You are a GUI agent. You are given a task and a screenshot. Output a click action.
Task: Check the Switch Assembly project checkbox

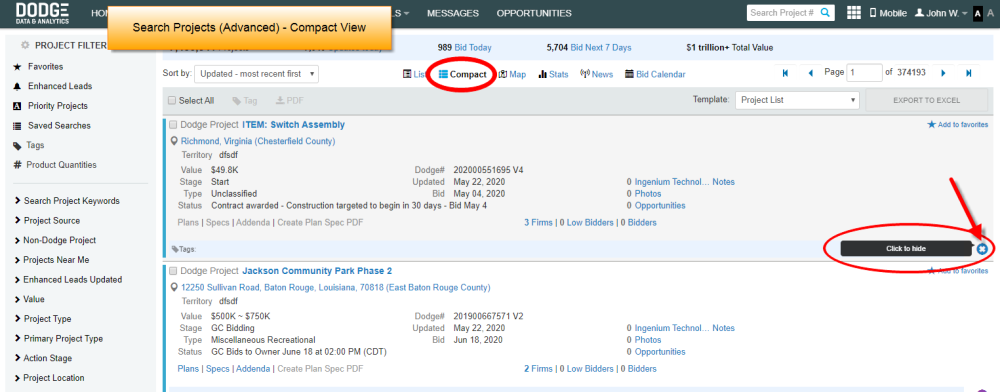pyautogui.click(x=173, y=125)
